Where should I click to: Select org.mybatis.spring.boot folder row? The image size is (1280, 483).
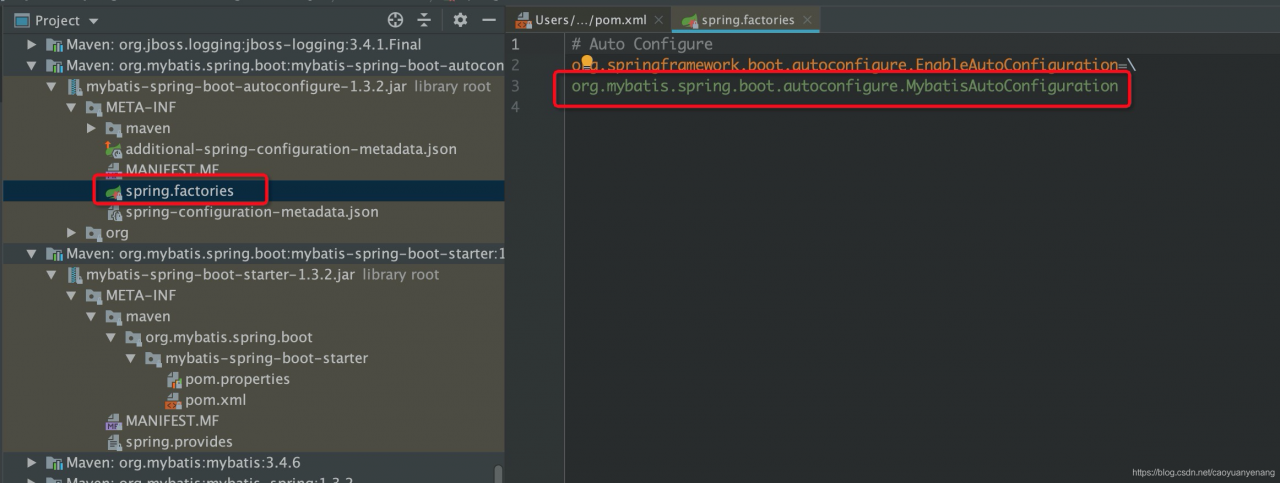click(229, 337)
